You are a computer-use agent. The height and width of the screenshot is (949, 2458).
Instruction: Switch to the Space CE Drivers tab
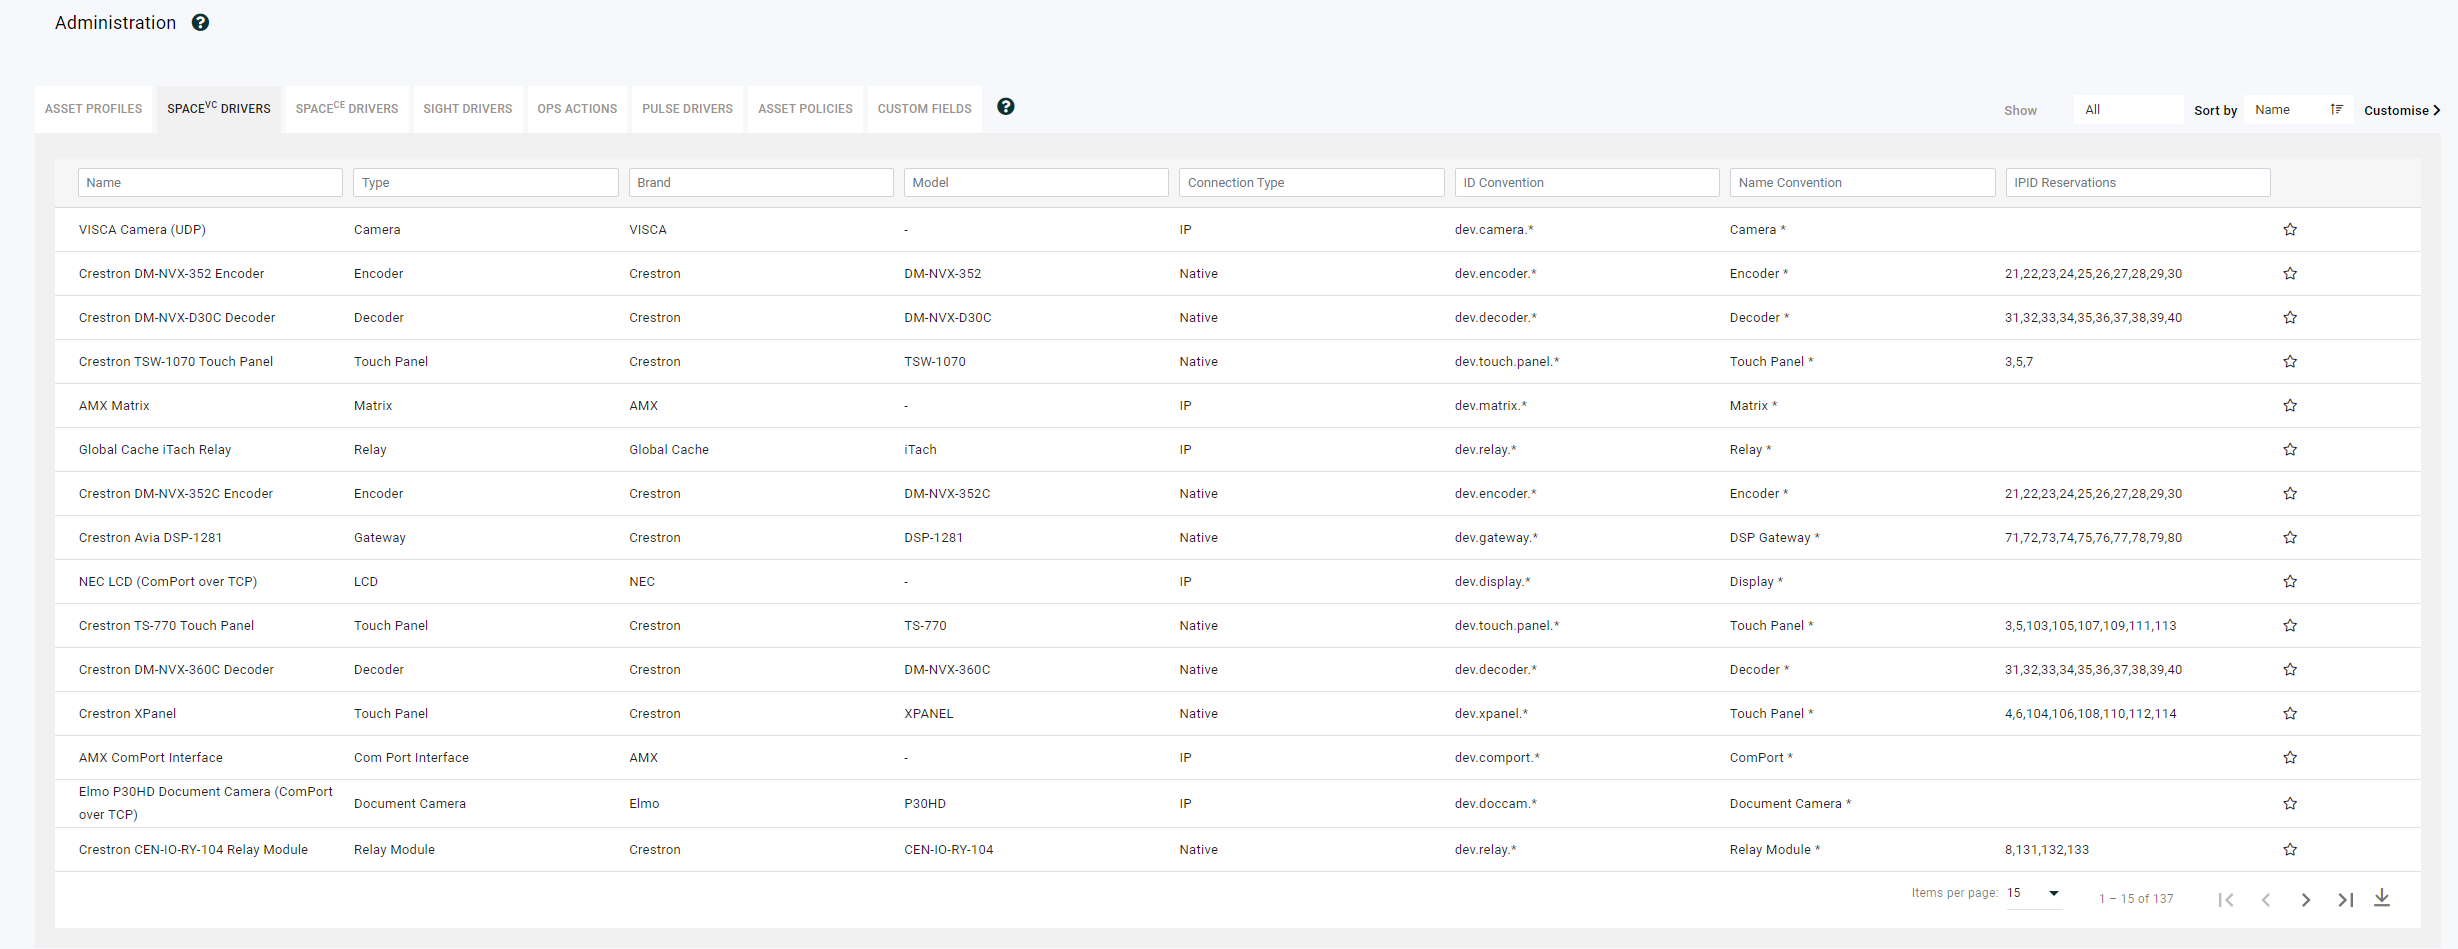[347, 109]
